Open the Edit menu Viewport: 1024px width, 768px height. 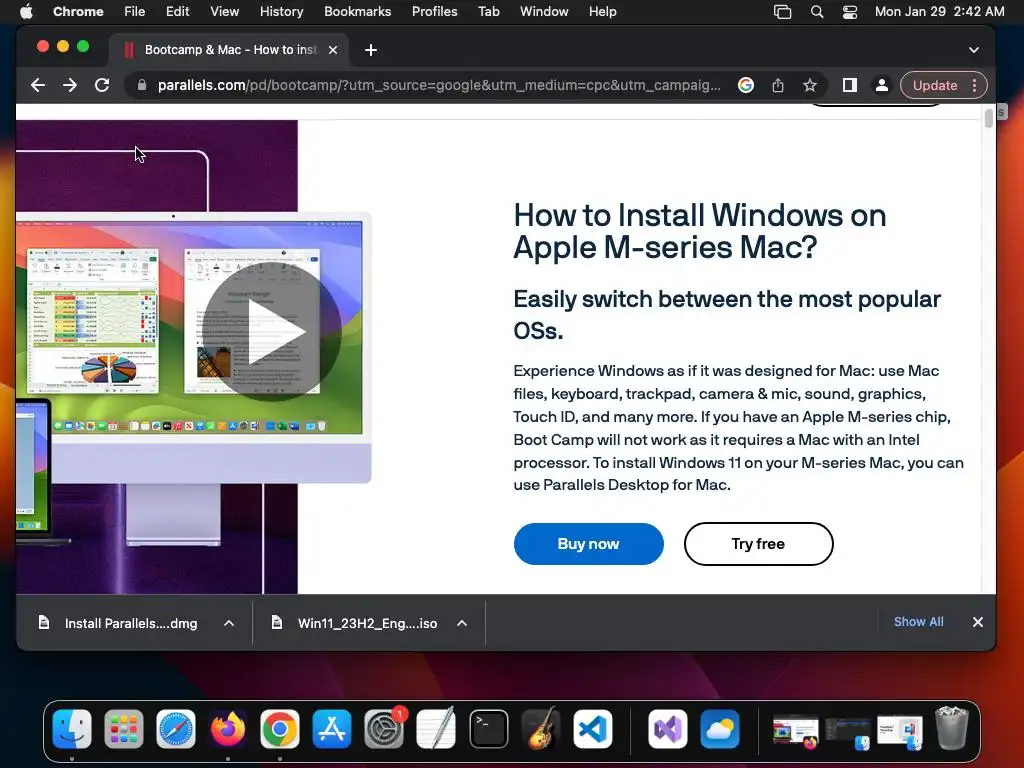point(177,12)
